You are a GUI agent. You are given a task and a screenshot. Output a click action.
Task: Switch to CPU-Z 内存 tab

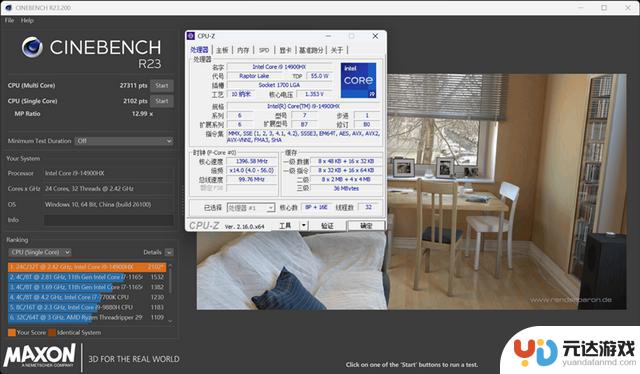click(243, 50)
